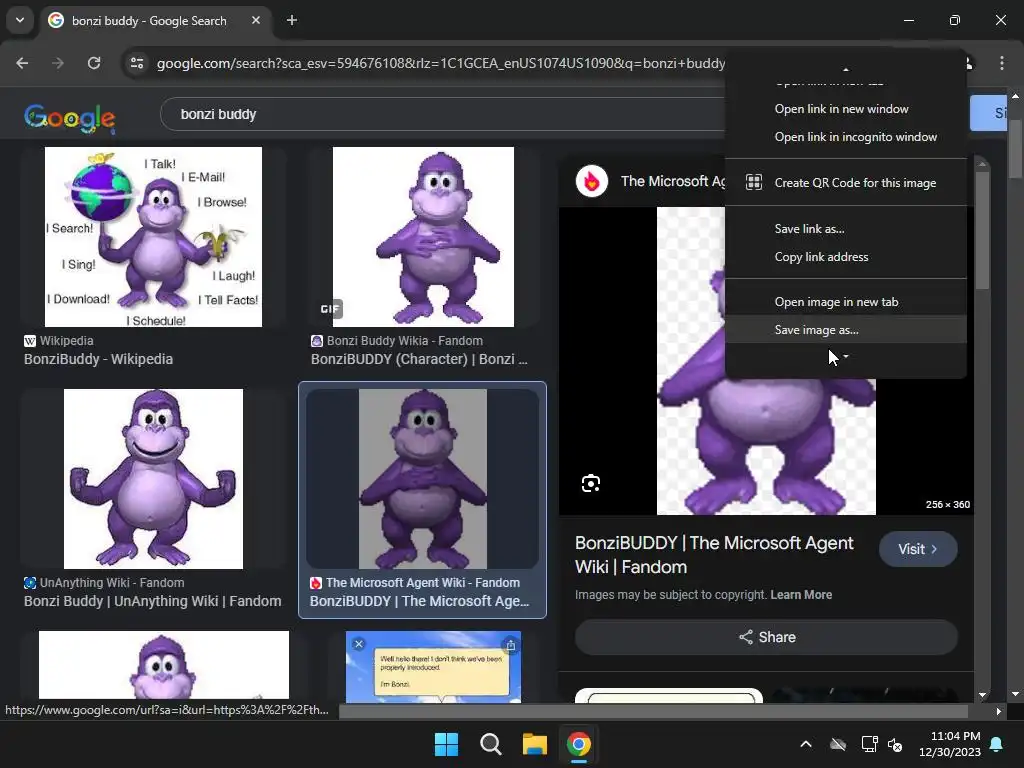Screen dimensions: 1024x768
Task: Open Chrome three-dot menu
Action: [1002, 63]
